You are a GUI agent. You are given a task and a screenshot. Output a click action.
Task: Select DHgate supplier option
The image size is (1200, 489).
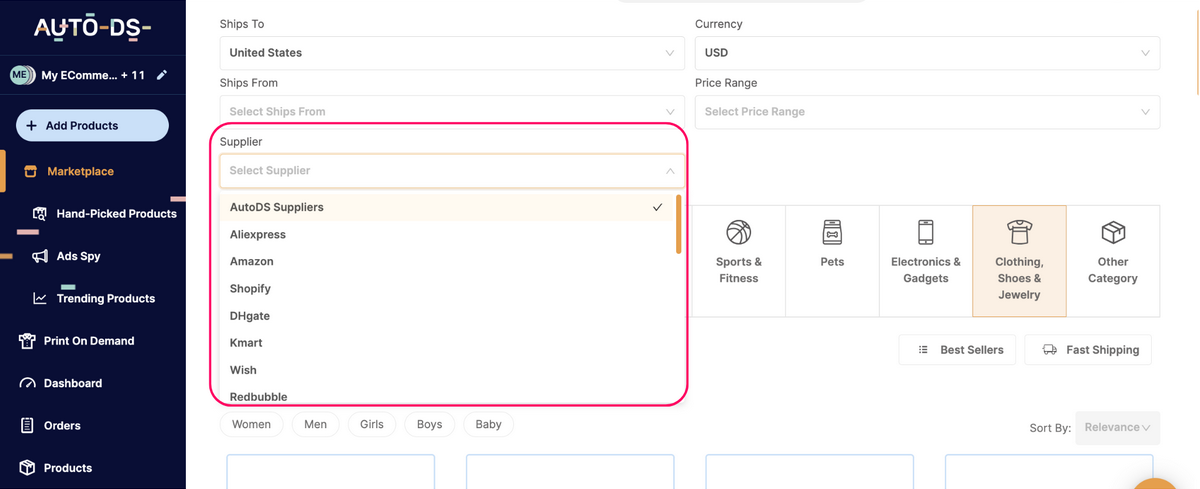[448, 316]
